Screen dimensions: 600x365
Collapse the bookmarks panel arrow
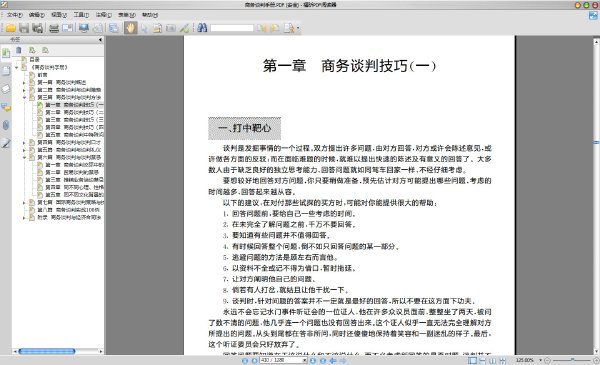point(100,39)
